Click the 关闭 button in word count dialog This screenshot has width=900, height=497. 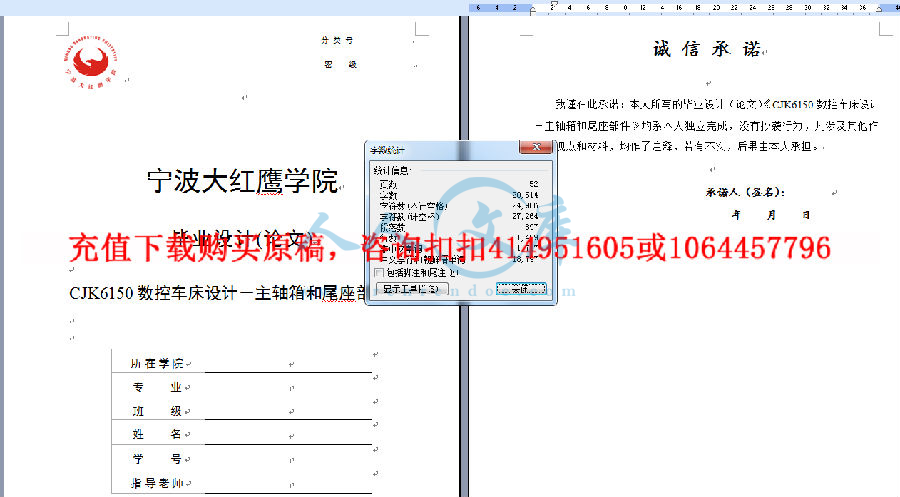[x=521, y=289]
